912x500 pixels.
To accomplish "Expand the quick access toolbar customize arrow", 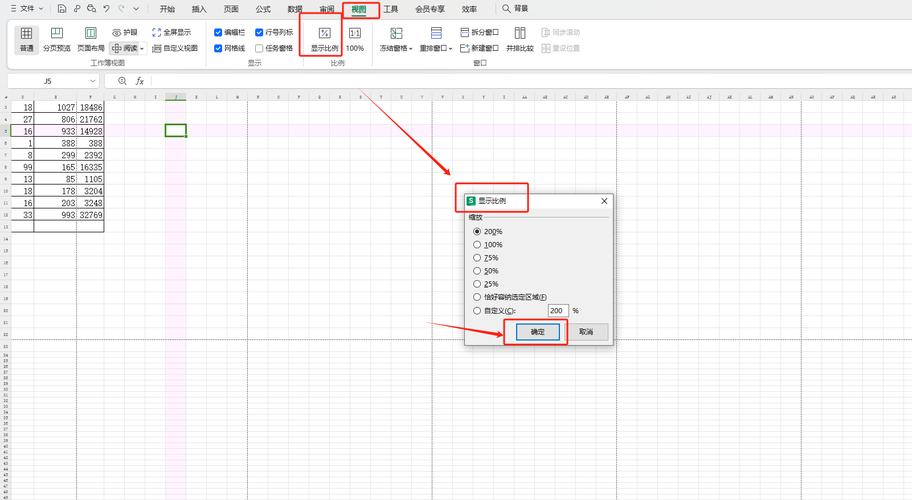I will 136,9.
